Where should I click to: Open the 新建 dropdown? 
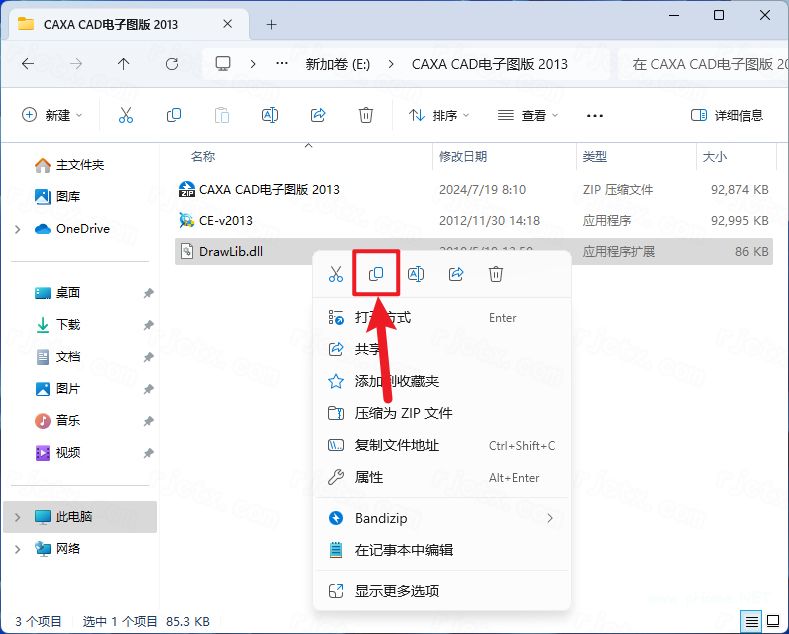[x=52, y=115]
